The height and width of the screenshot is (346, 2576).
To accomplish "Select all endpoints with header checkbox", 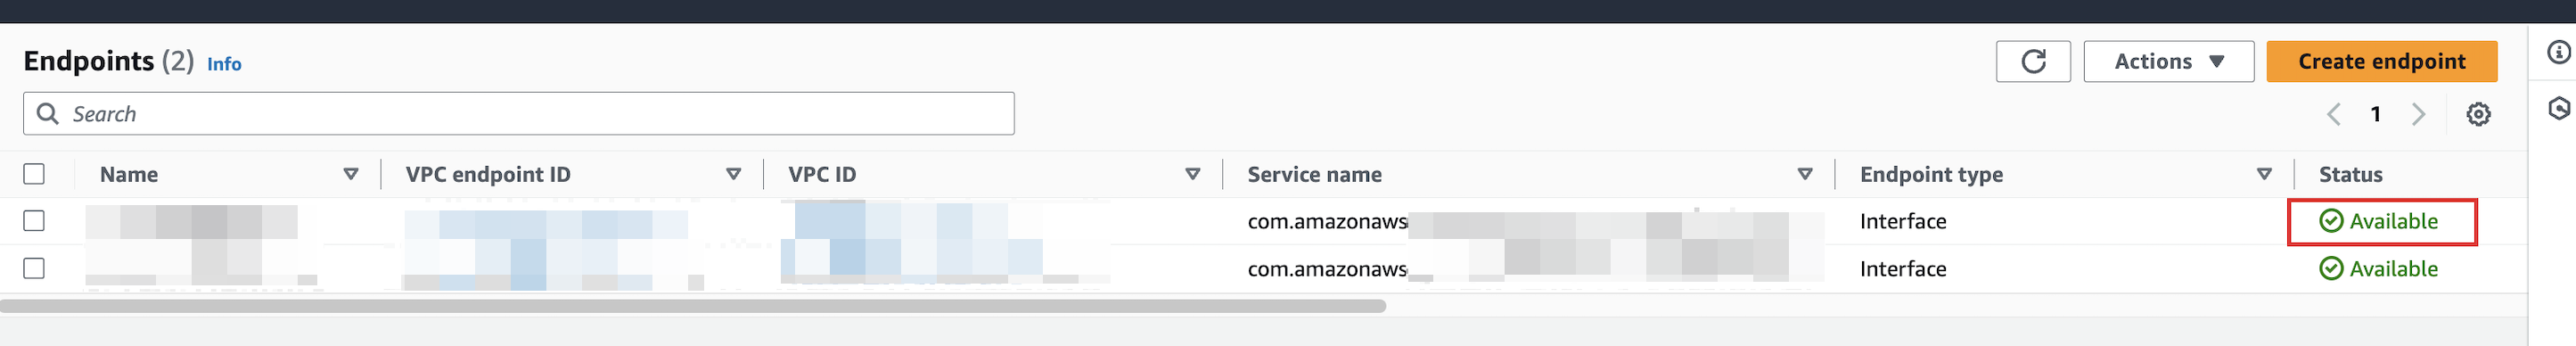I will [x=34, y=174].
